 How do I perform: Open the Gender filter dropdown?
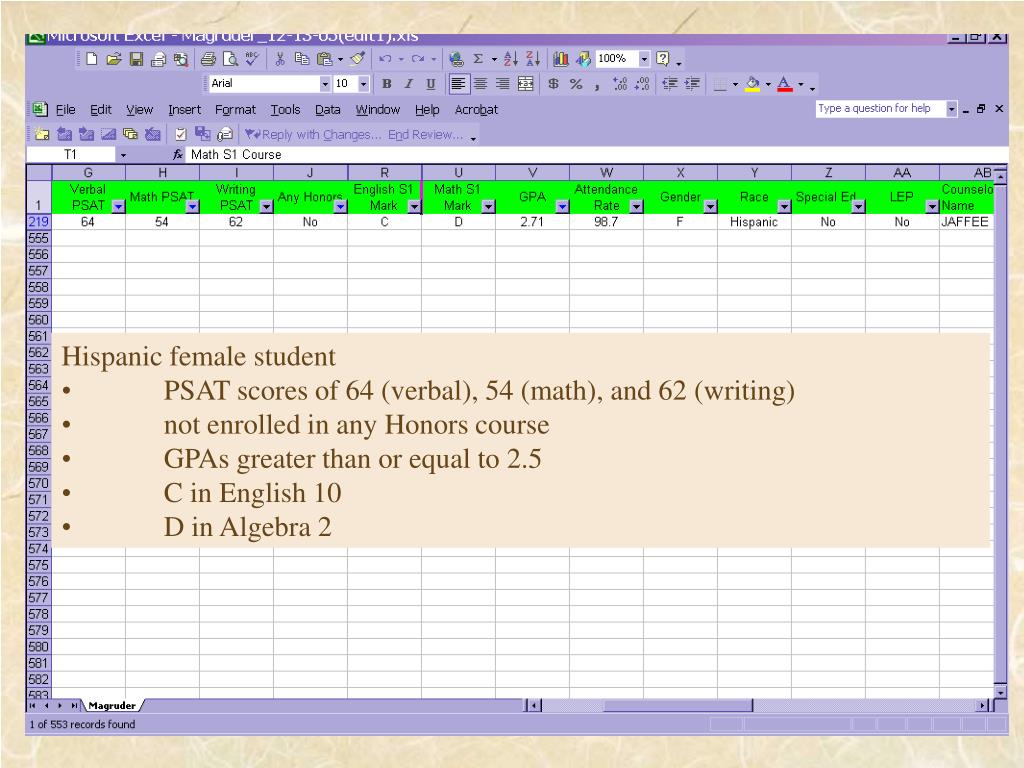[x=711, y=206]
